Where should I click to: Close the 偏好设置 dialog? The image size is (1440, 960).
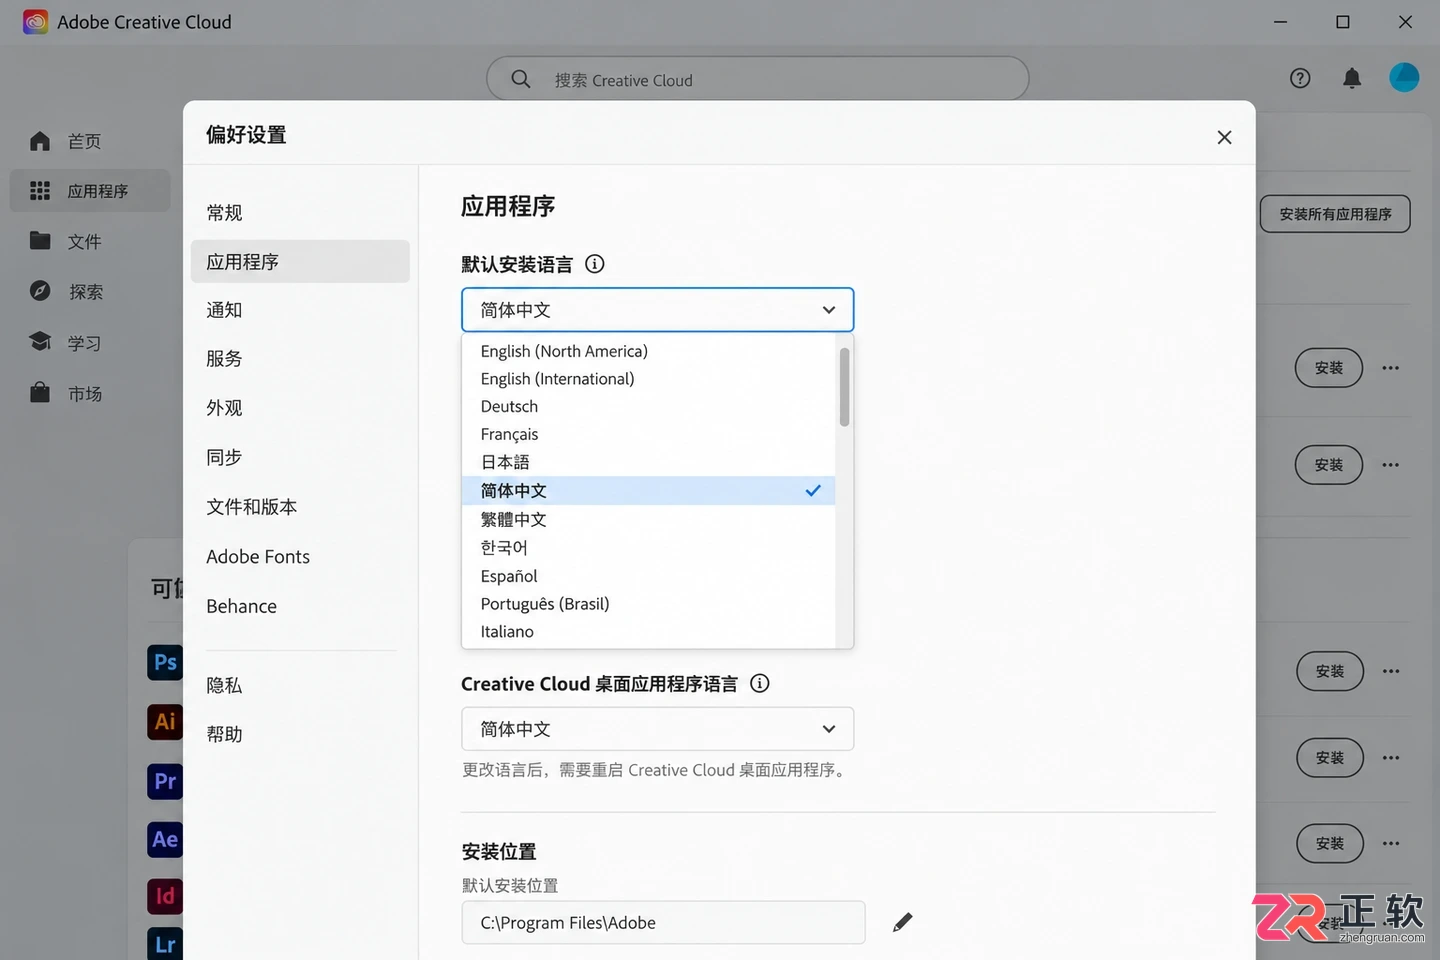click(x=1224, y=137)
